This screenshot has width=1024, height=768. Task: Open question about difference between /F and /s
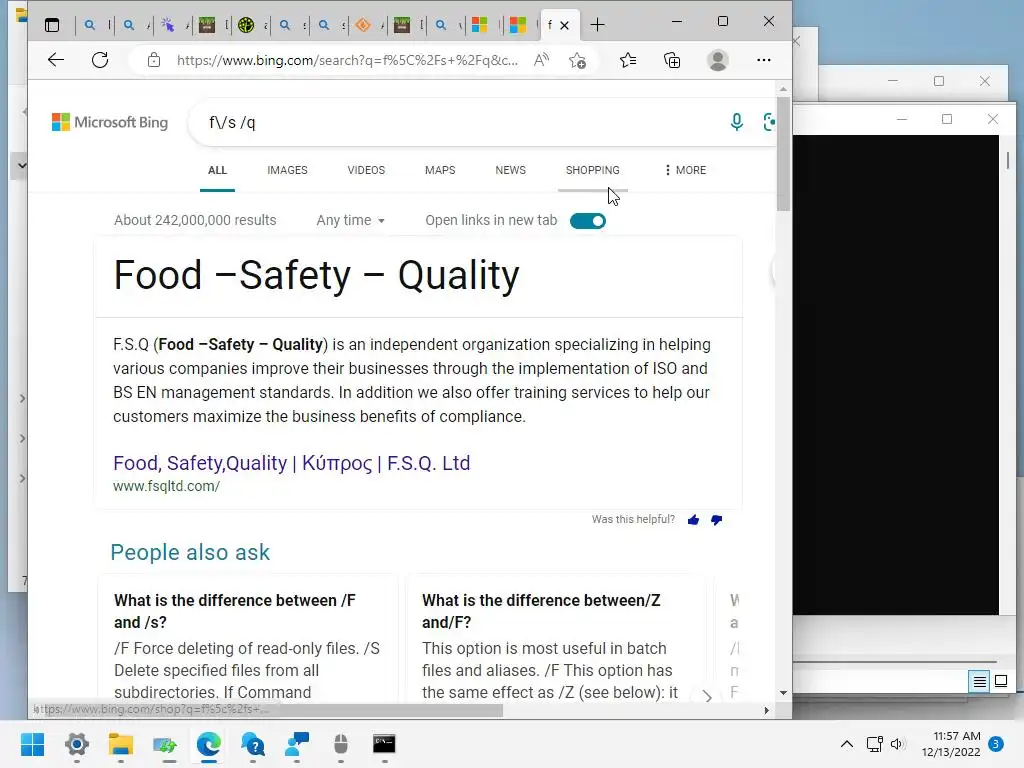coord(235,611)
